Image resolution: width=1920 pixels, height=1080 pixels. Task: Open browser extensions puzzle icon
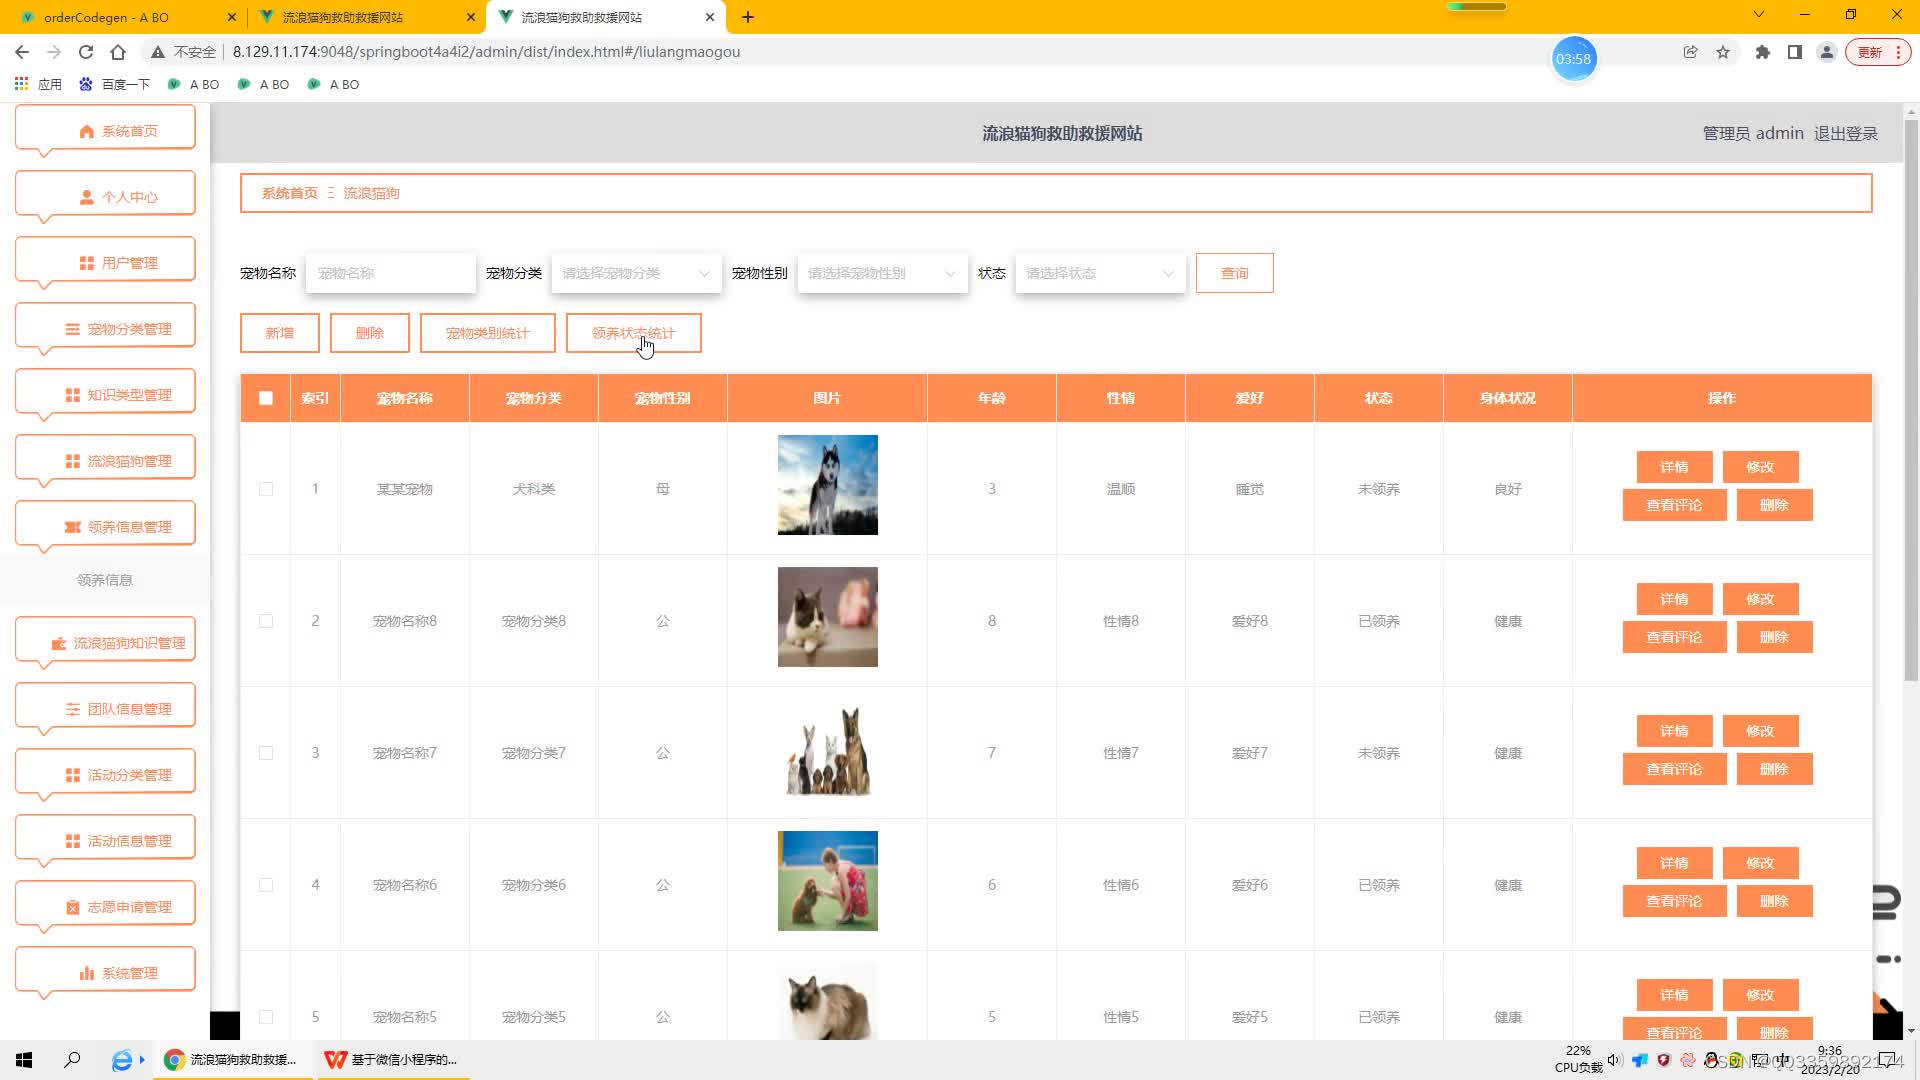point(1763,52)
